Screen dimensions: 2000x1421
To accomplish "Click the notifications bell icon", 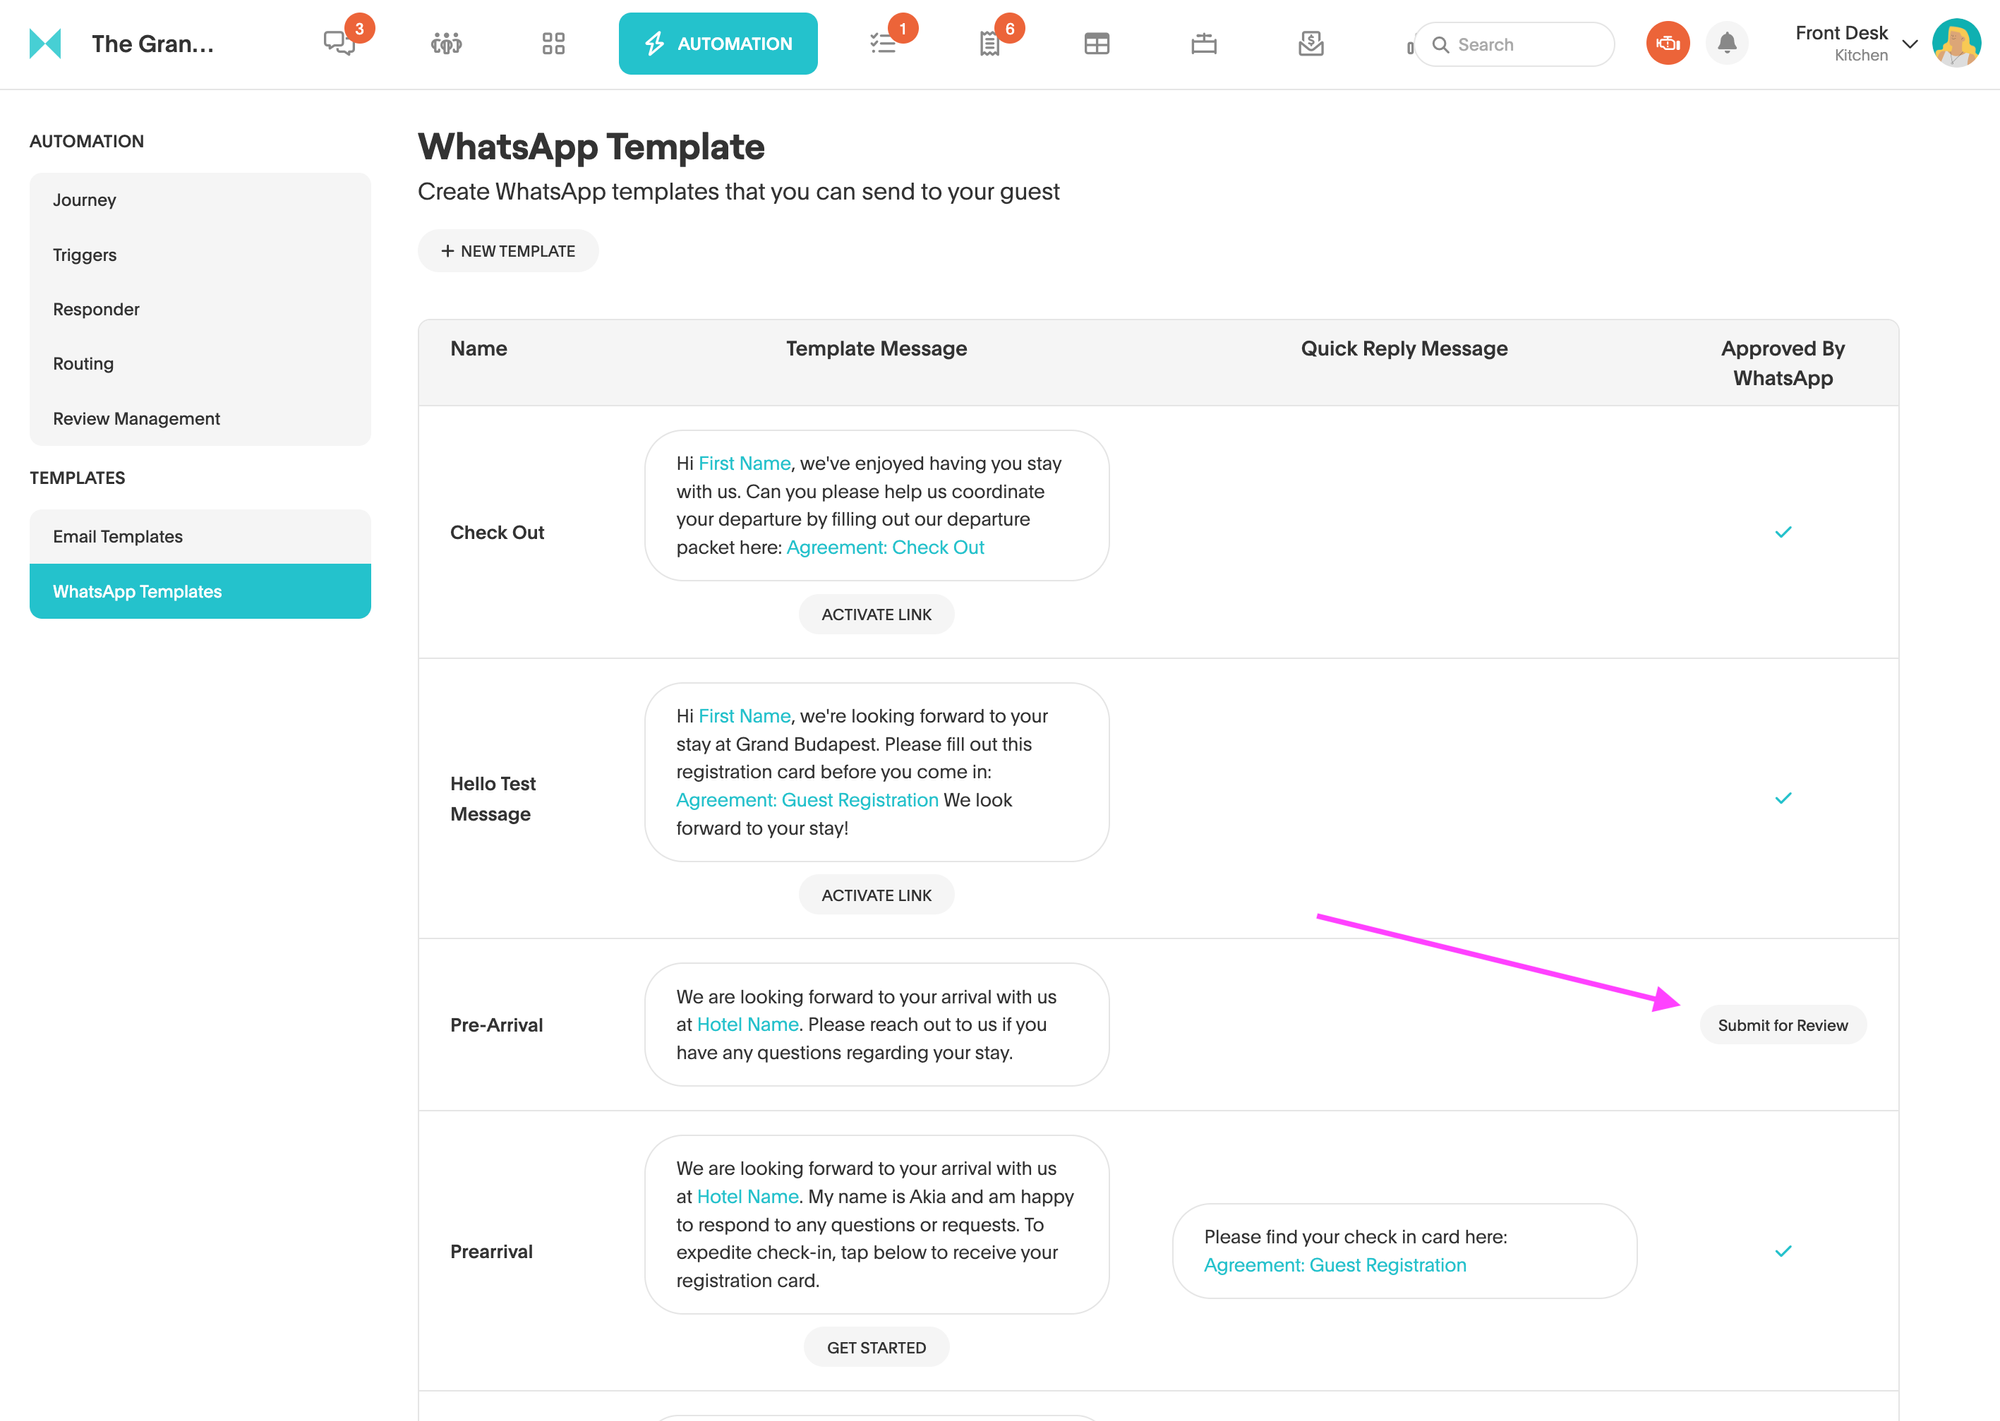I will click(x=1725, y=43).
